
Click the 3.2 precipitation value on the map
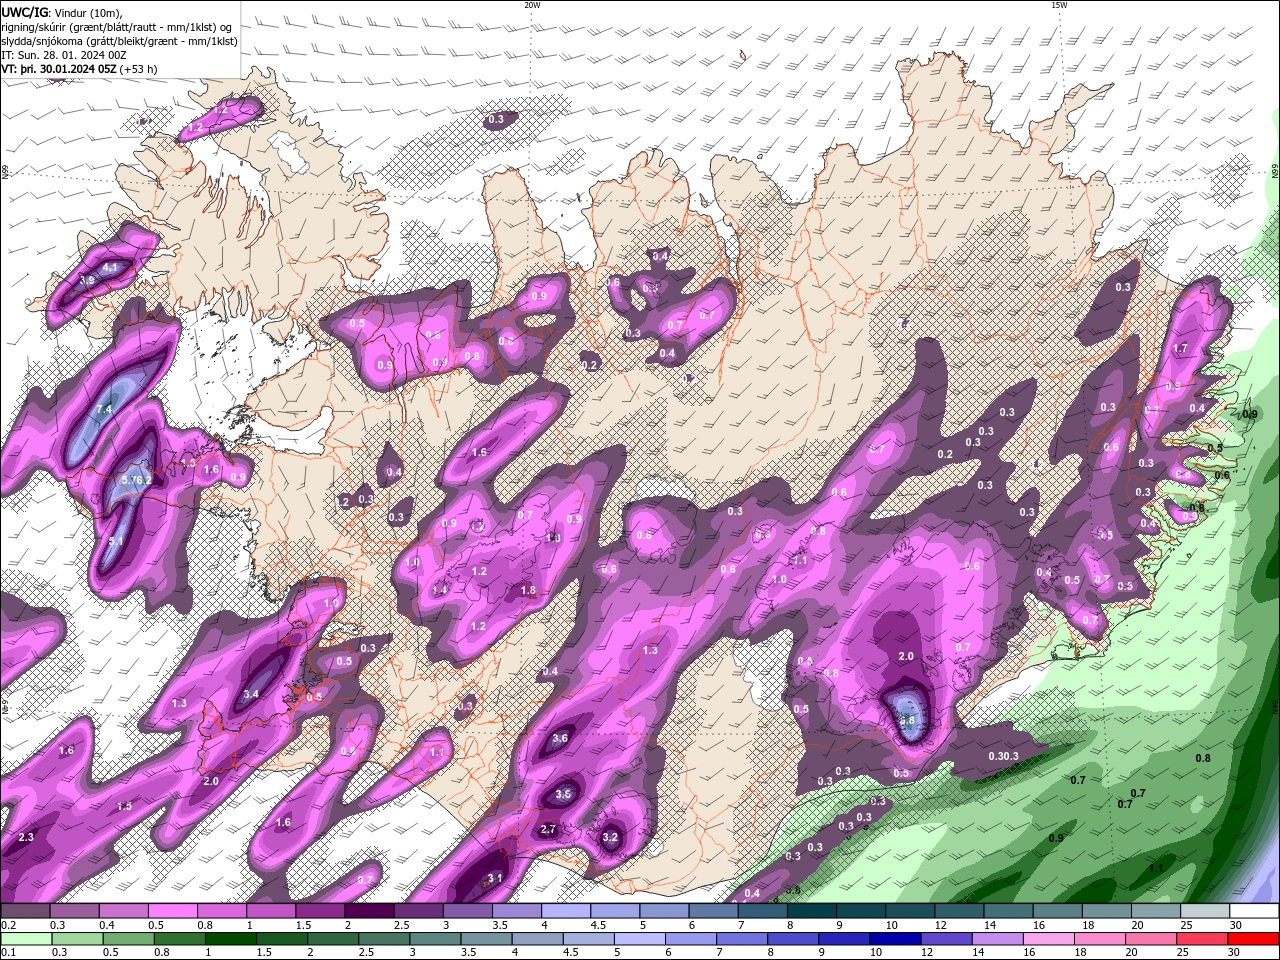point(611,838)
